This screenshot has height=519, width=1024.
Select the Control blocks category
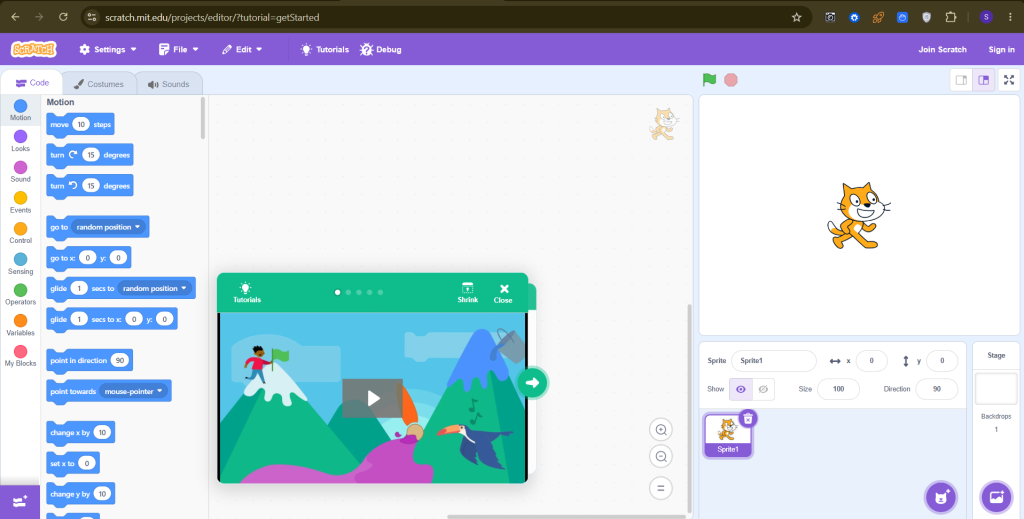(20, 232)
